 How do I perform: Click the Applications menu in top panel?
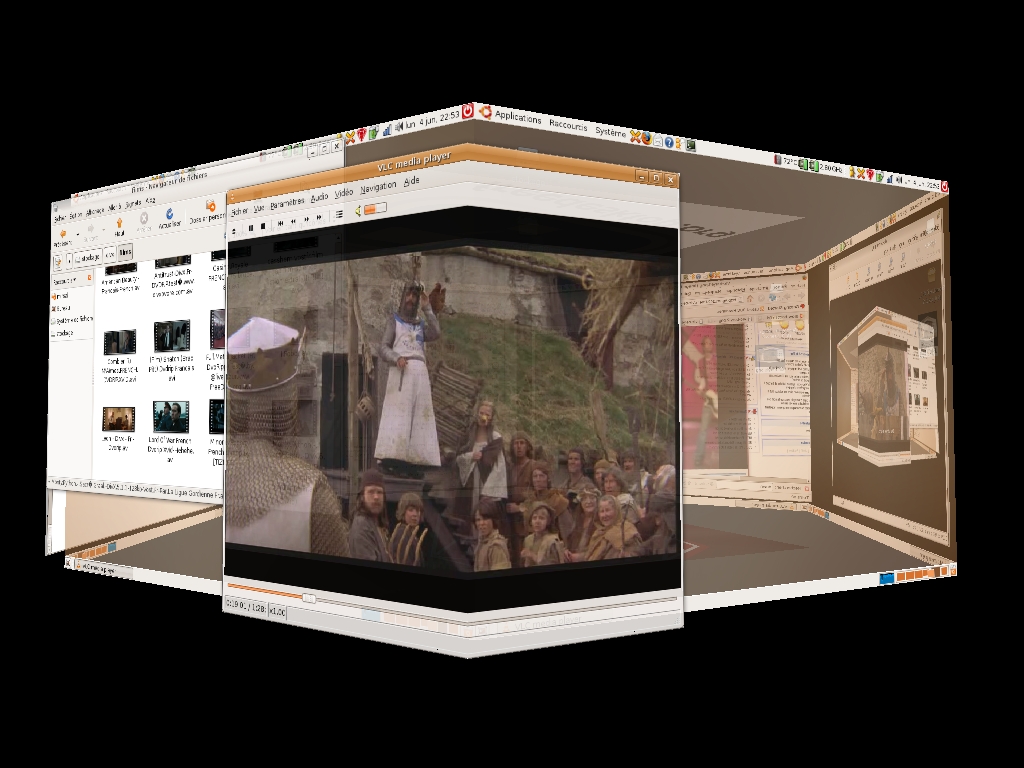[518, 118]
